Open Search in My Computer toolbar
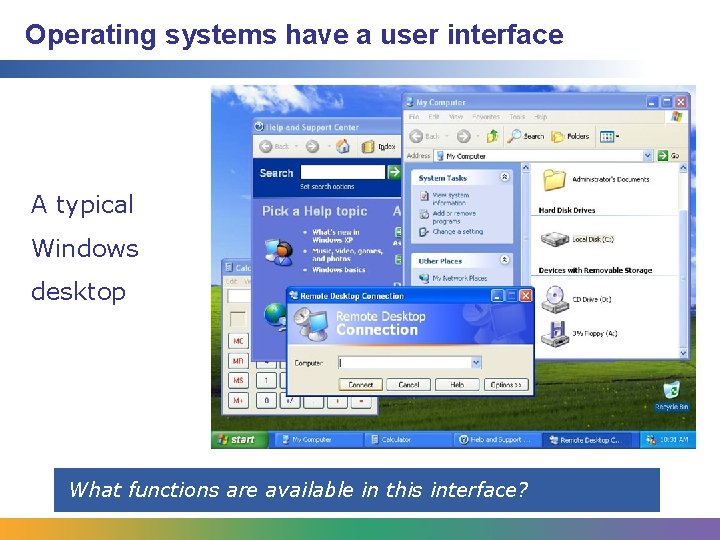The image size is (720, 540). click(x=525, y=136)
